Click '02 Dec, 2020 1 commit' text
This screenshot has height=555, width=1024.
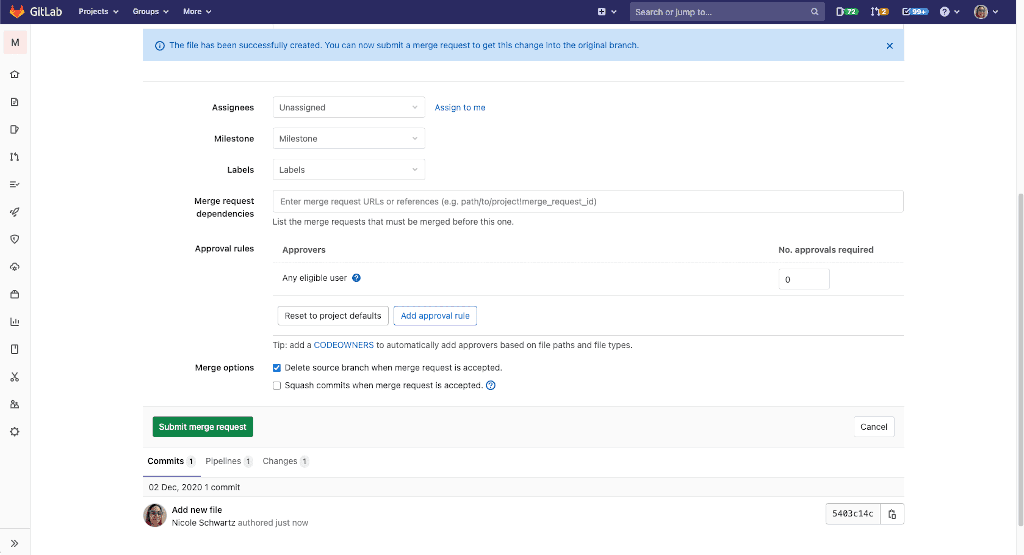click(x=194, y=487)
